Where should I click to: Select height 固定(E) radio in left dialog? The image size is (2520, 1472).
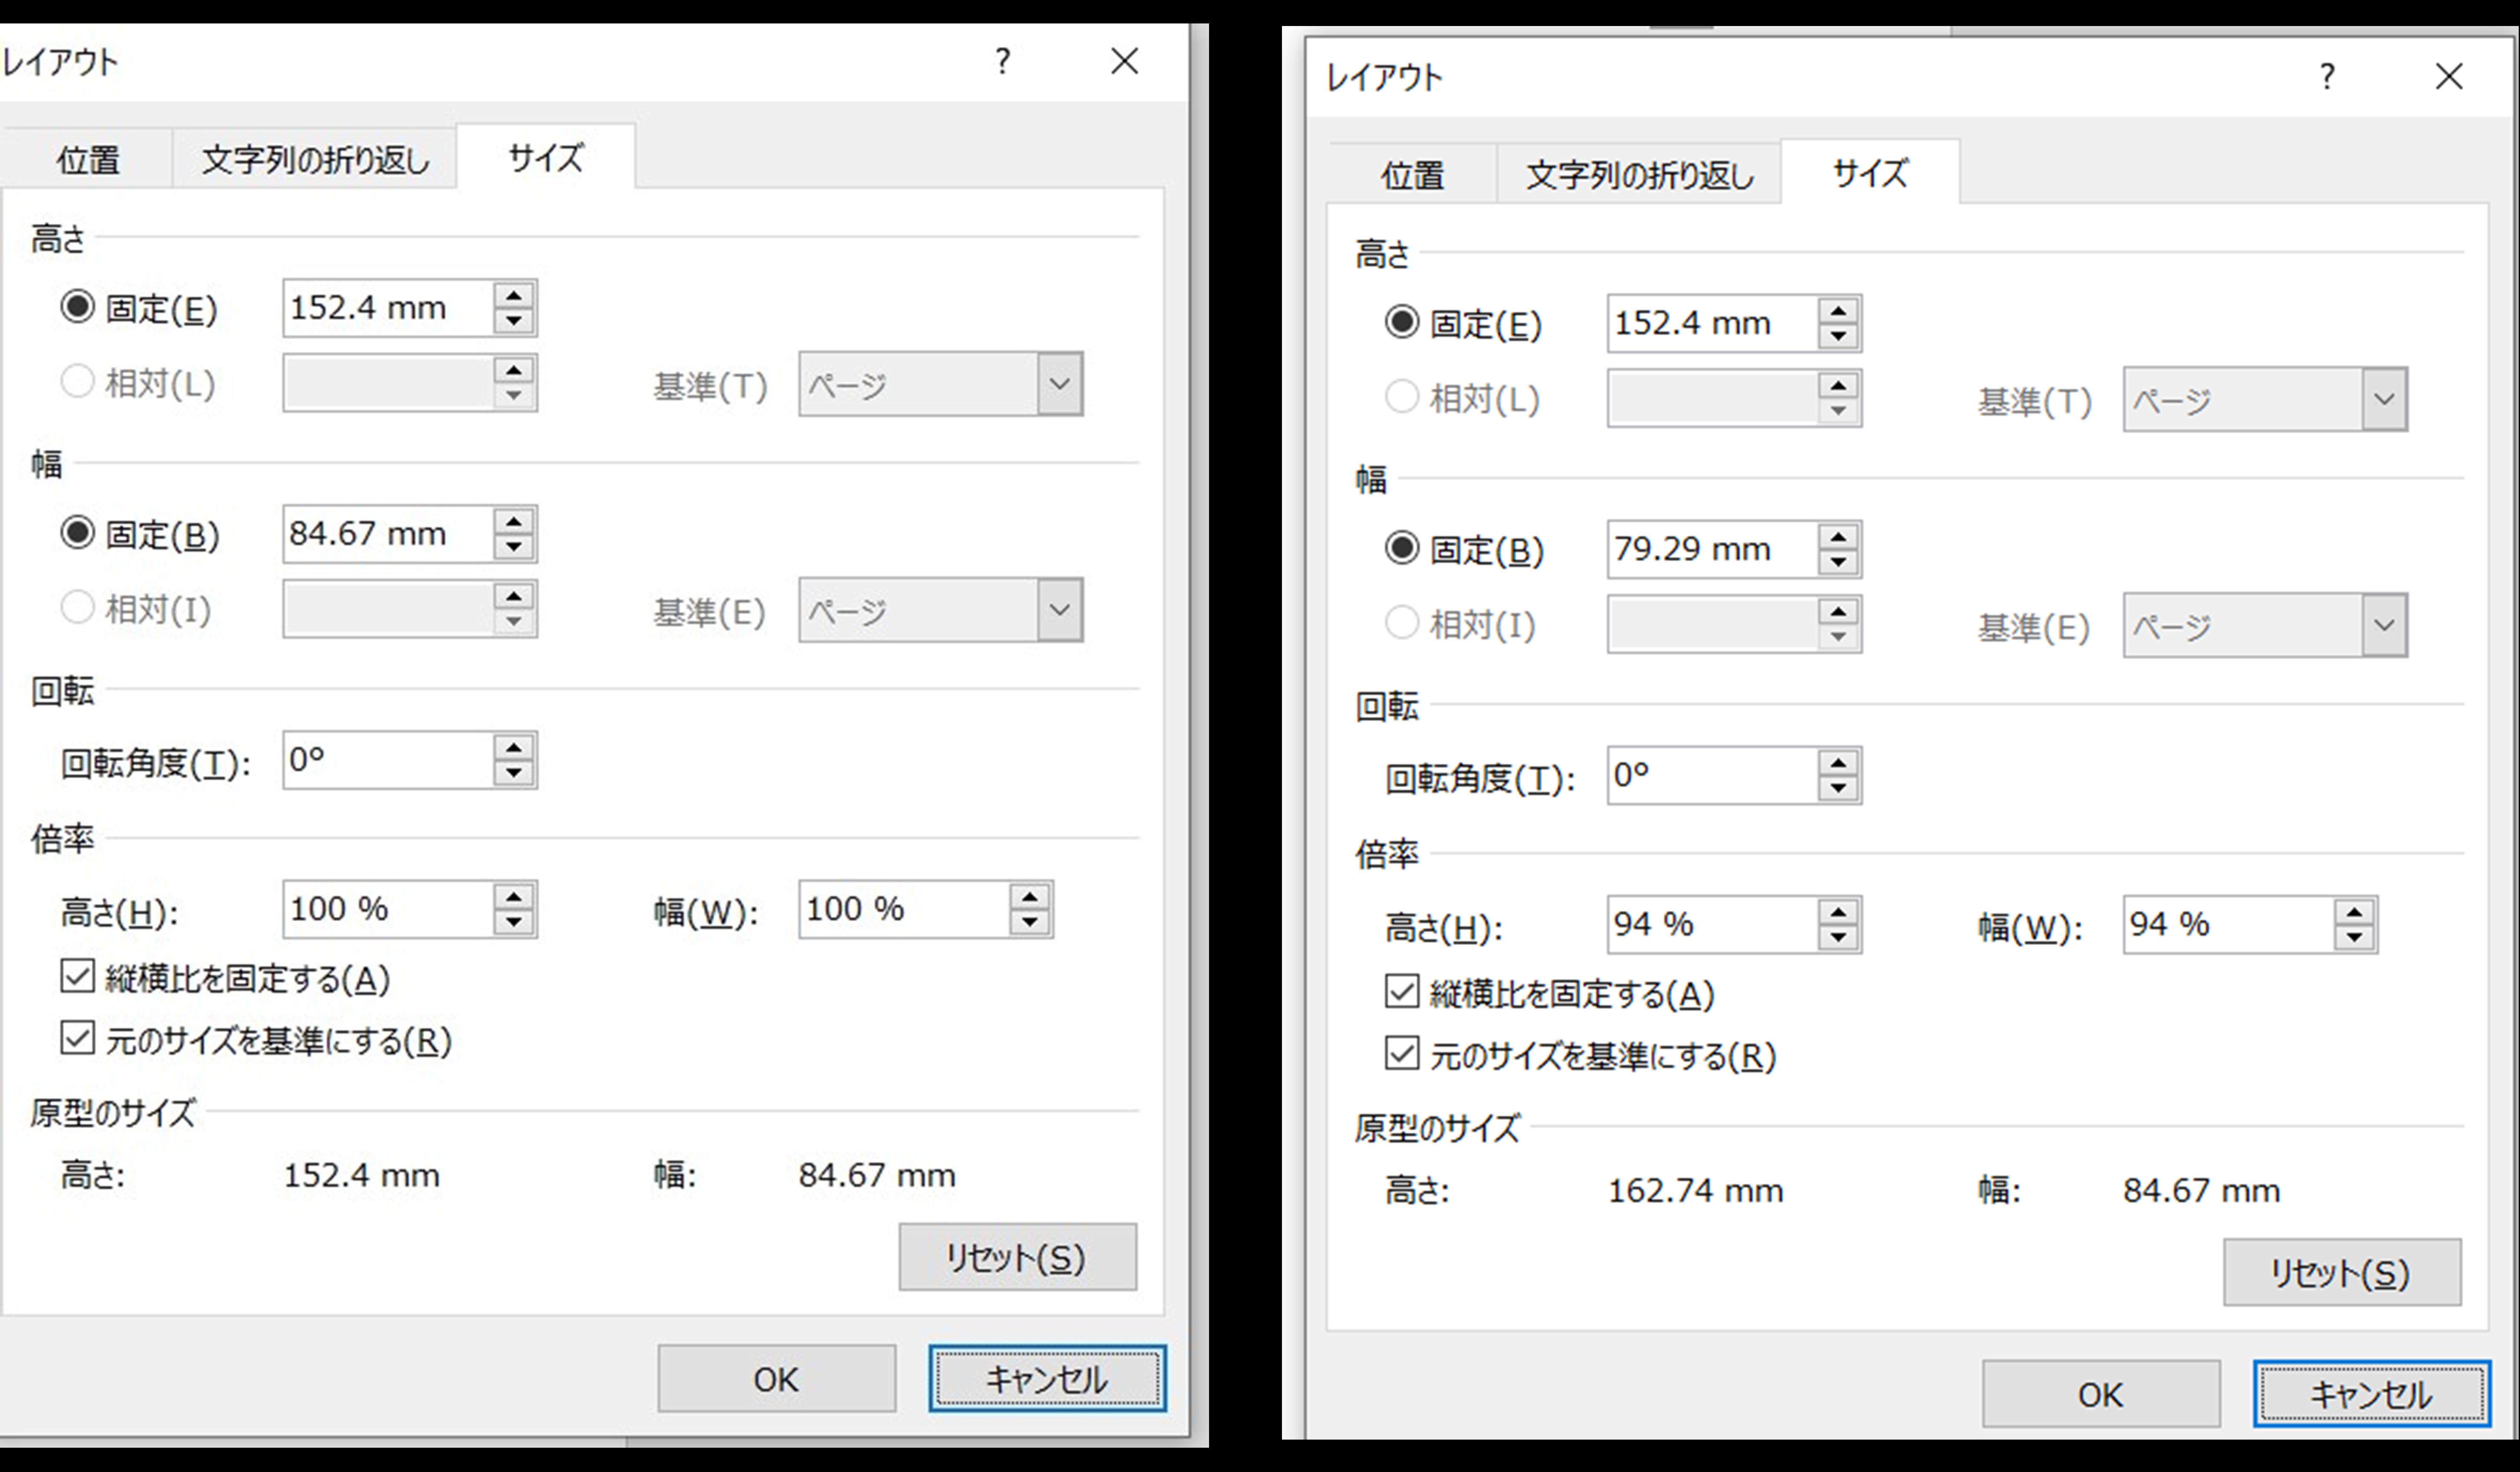coord(77,307)
